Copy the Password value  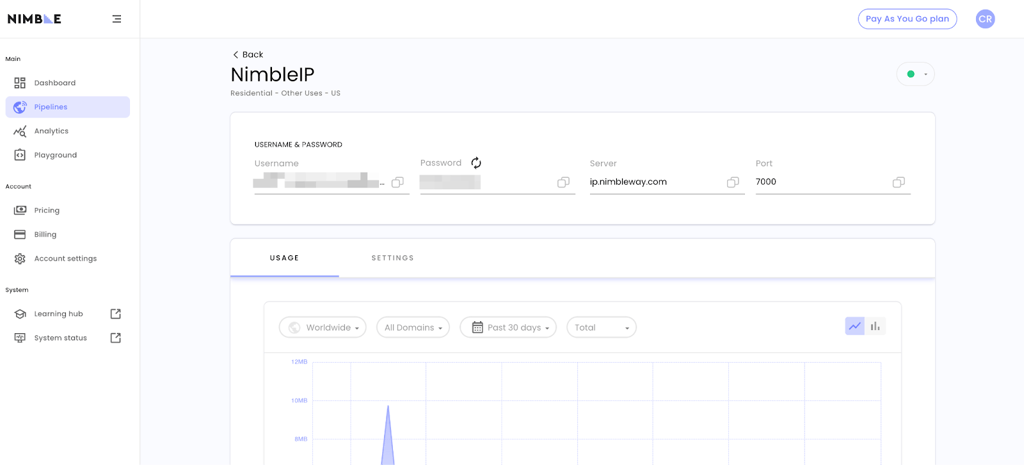tap(563, 182)
